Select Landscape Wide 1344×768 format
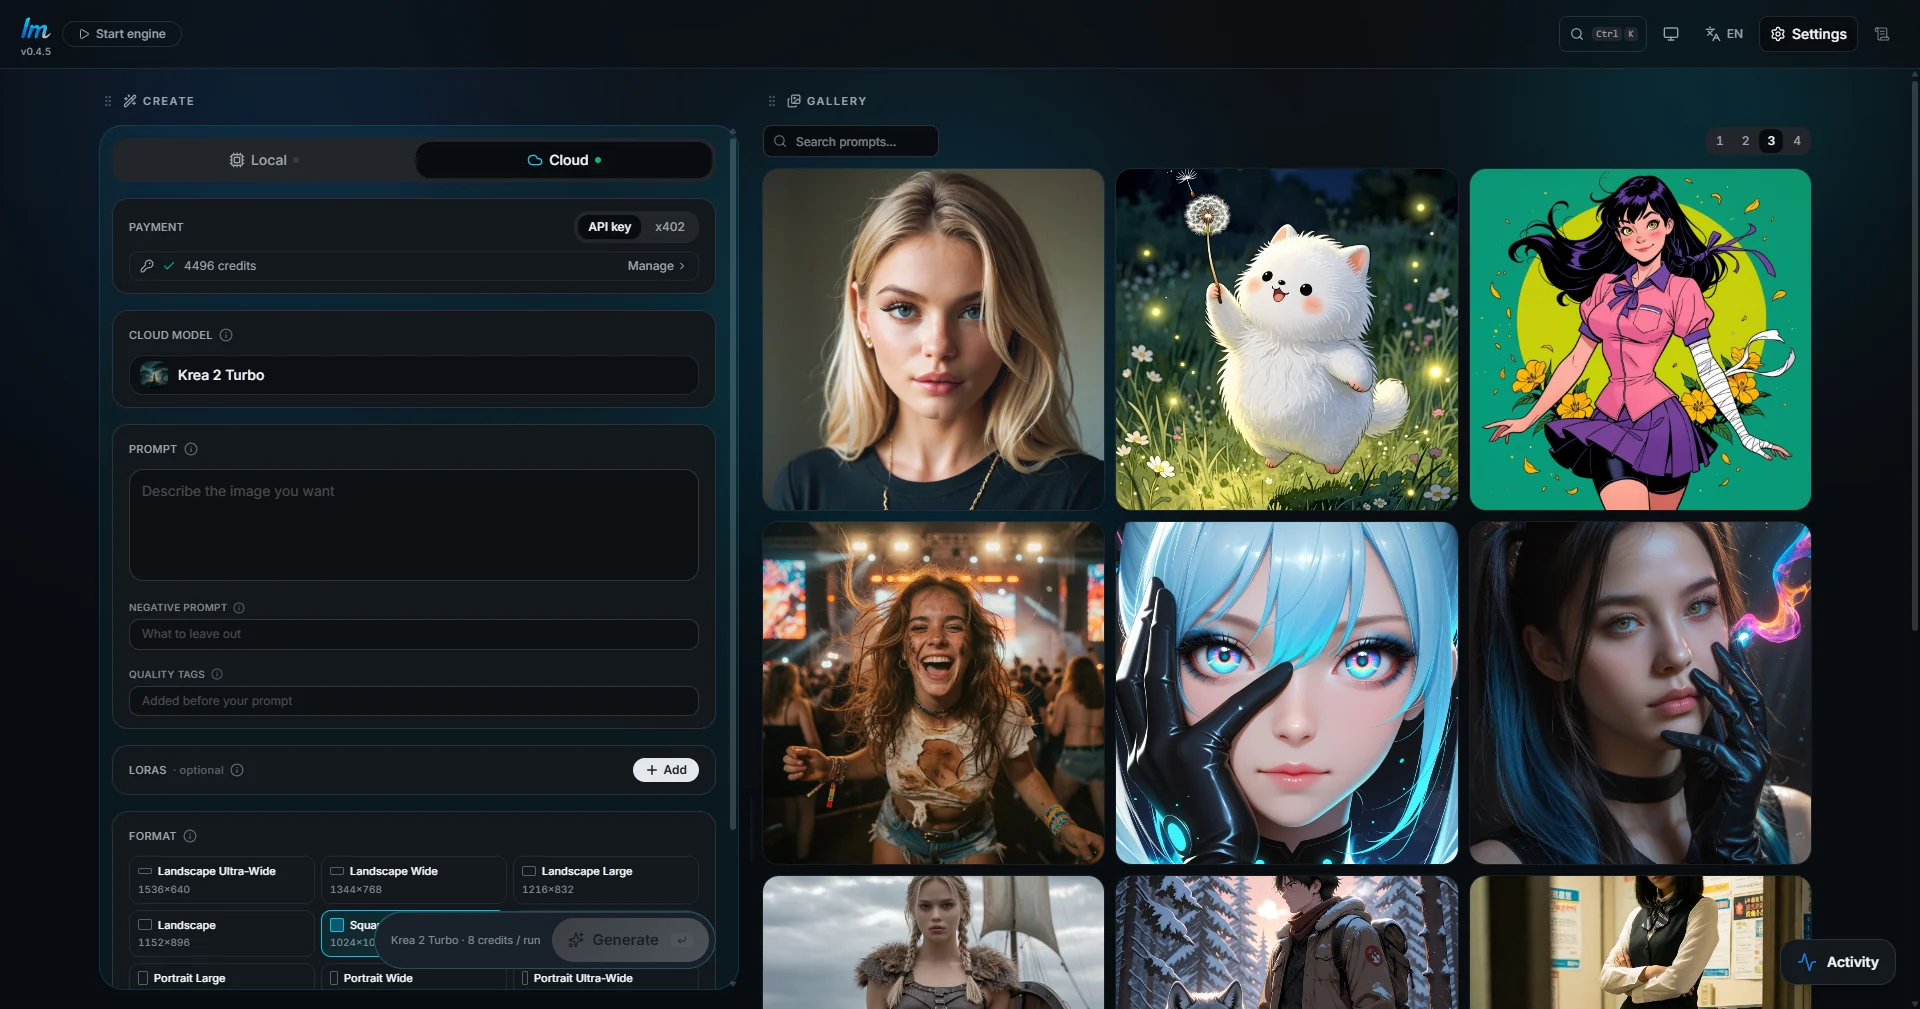 pos(413,880)
